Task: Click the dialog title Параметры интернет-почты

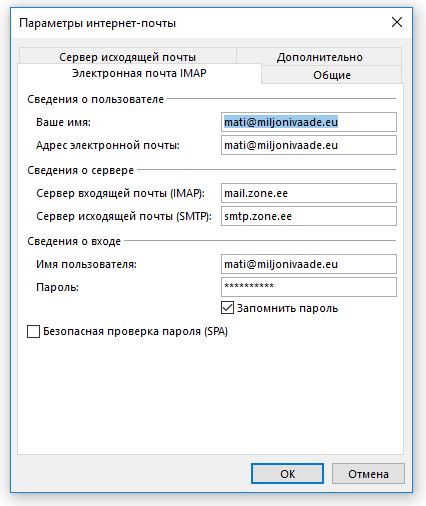Action: pos(97,23)
